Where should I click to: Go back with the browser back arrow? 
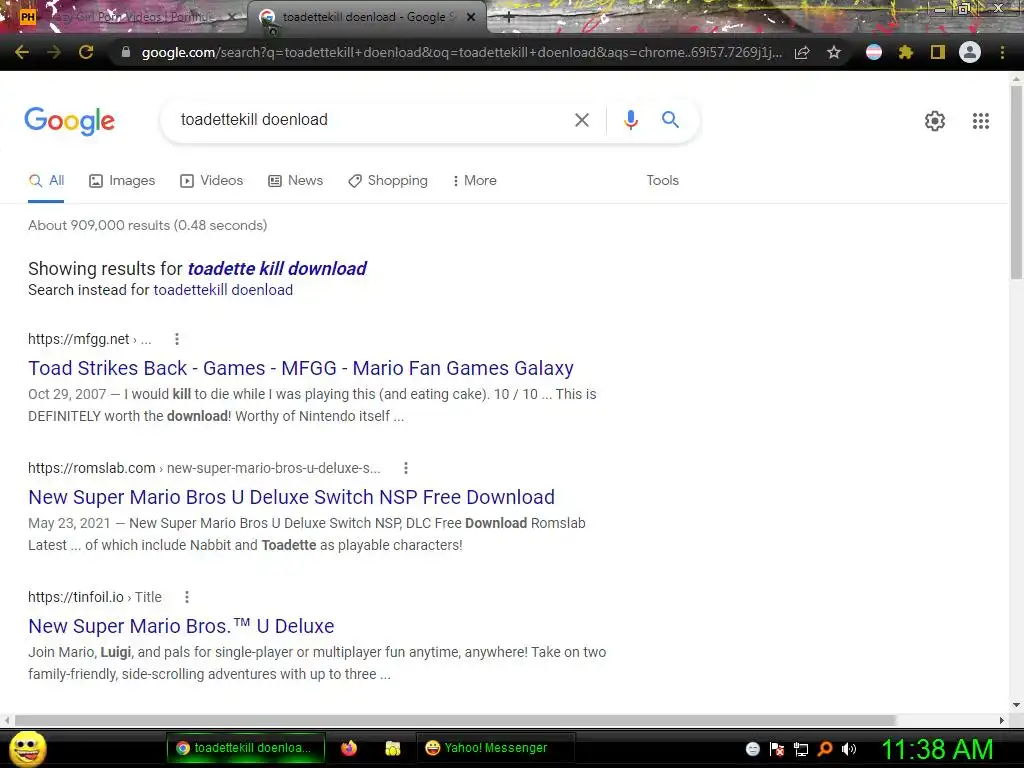22,52
